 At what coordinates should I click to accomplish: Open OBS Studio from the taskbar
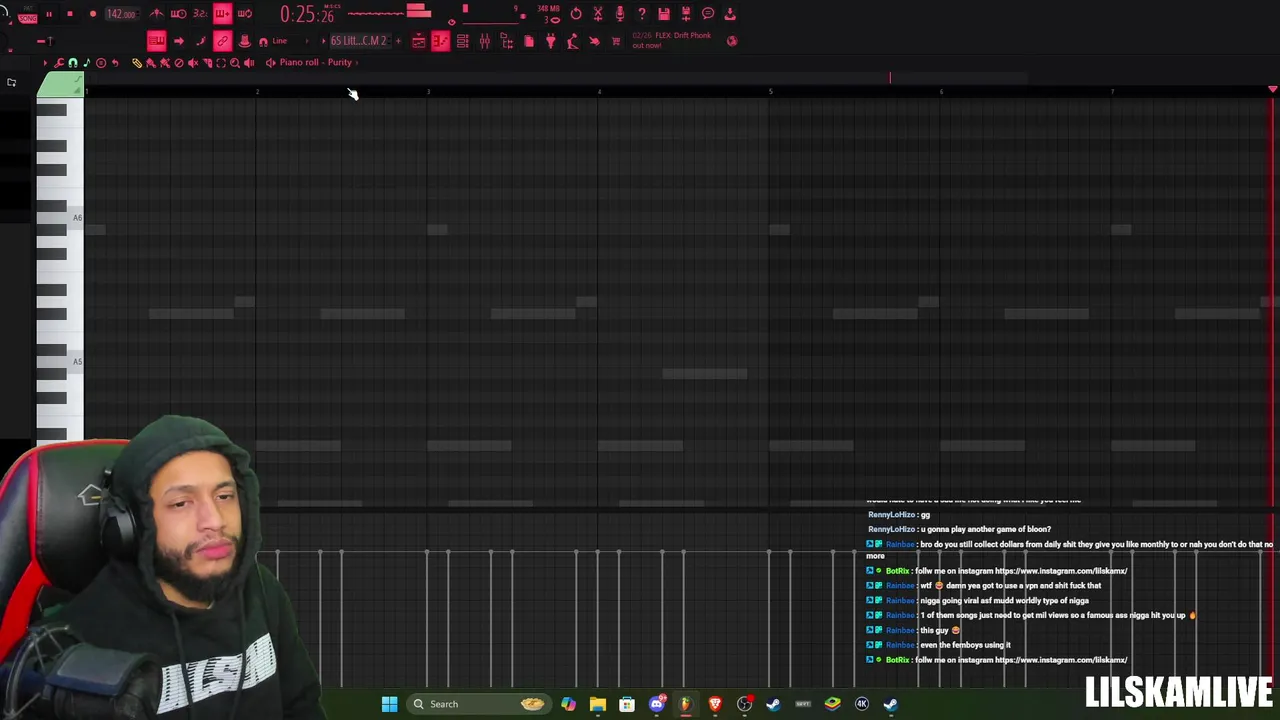click(744, 704)
